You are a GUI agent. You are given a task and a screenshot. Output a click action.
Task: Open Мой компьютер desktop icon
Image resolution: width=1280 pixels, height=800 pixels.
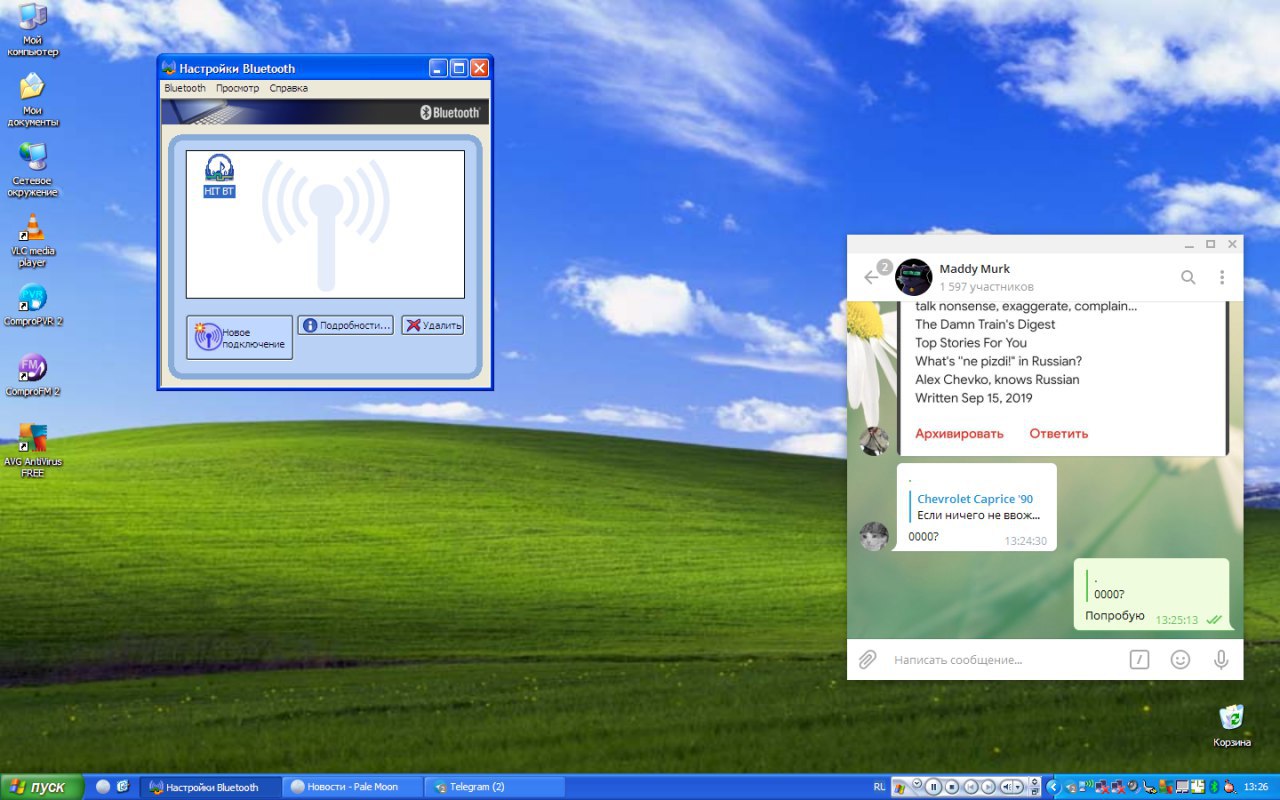click(x=33, y=30)
